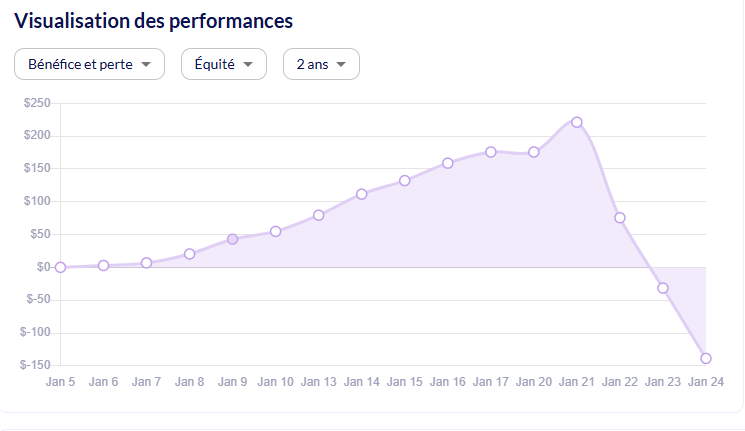Click the Jan 15 chart marker
745x431 pixels.
coord(405,181)
